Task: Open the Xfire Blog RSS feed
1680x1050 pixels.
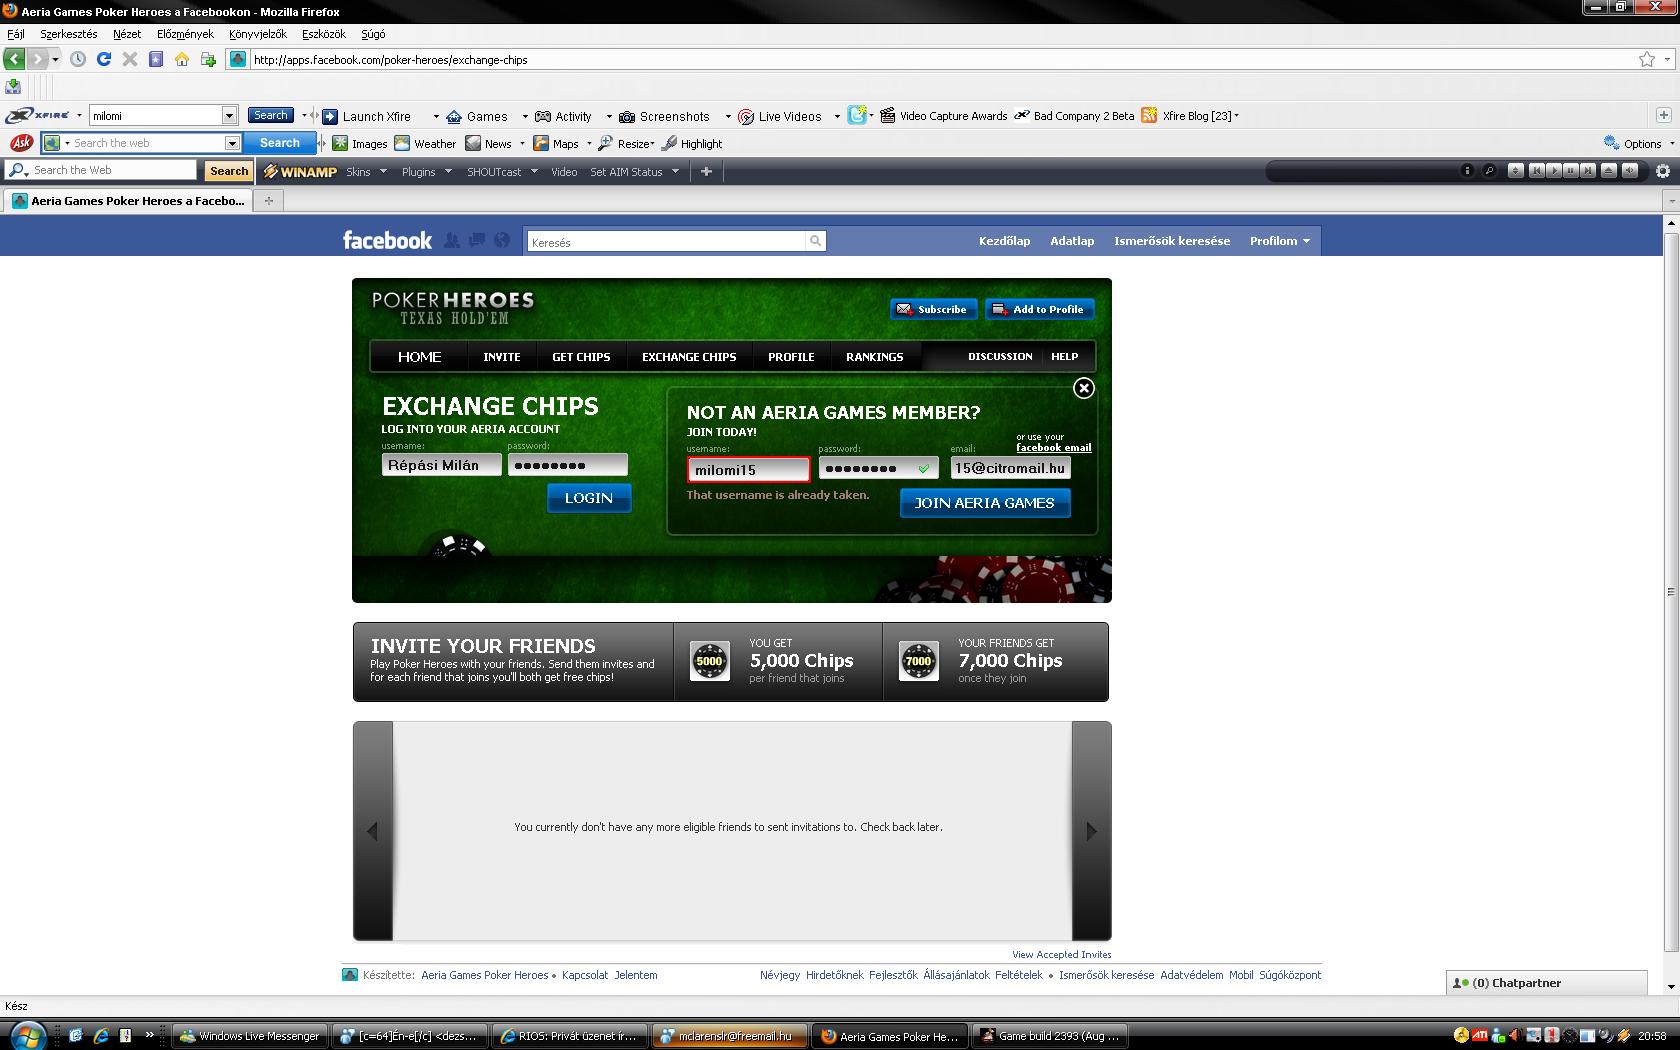Action: [x=1190, y=116]
